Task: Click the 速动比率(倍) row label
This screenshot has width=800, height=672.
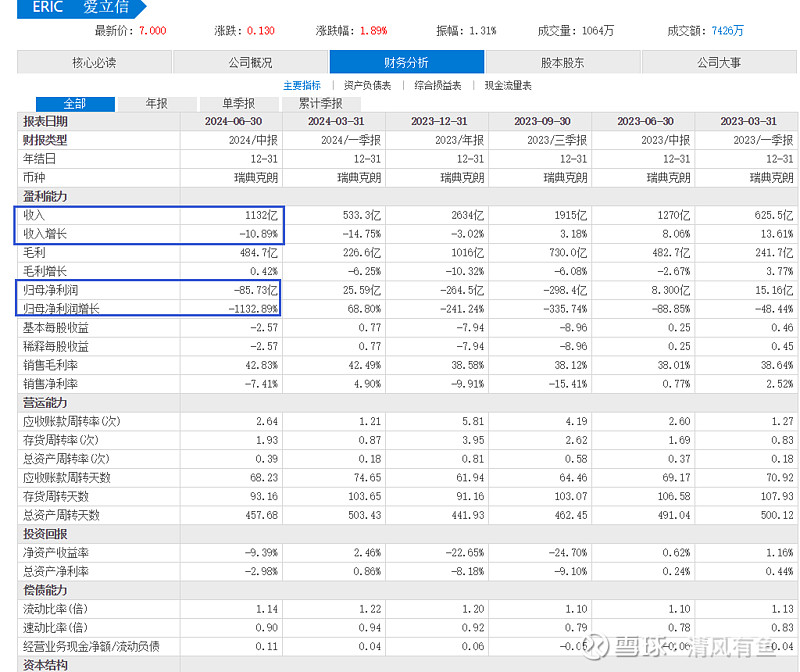Action: [55, 628]
